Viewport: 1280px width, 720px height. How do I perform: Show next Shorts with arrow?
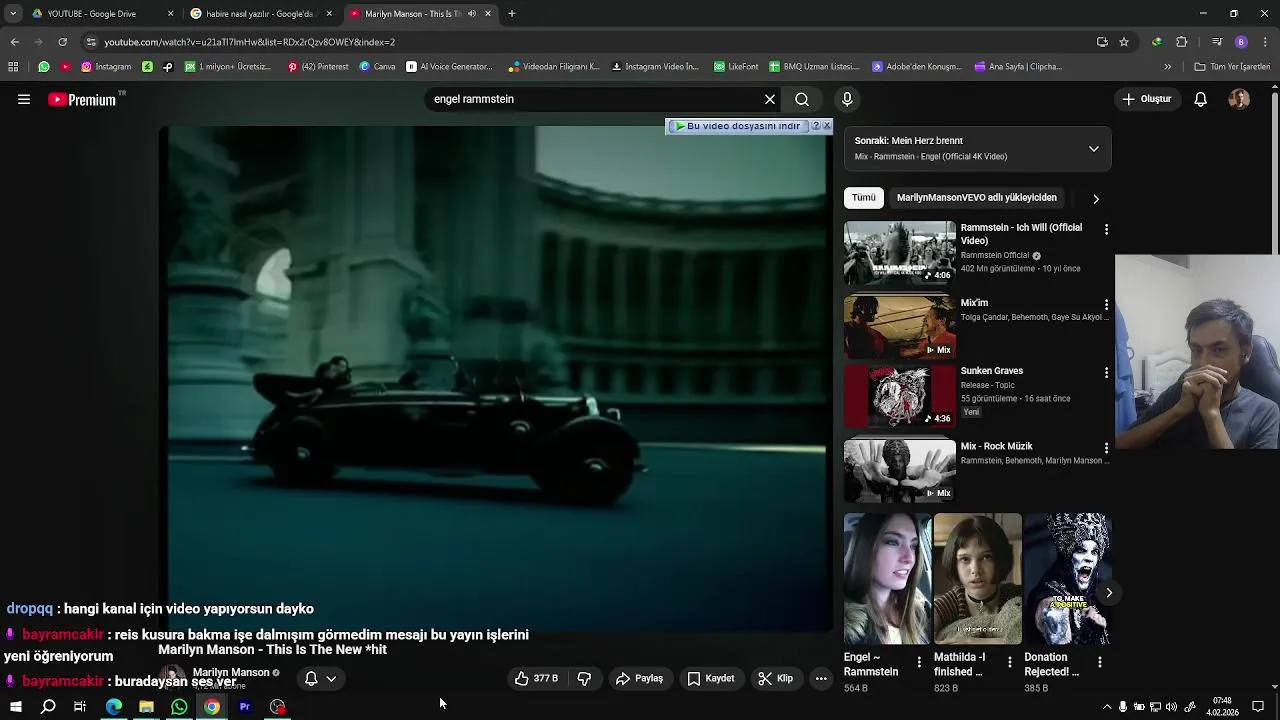click(x=1109, y=593)
